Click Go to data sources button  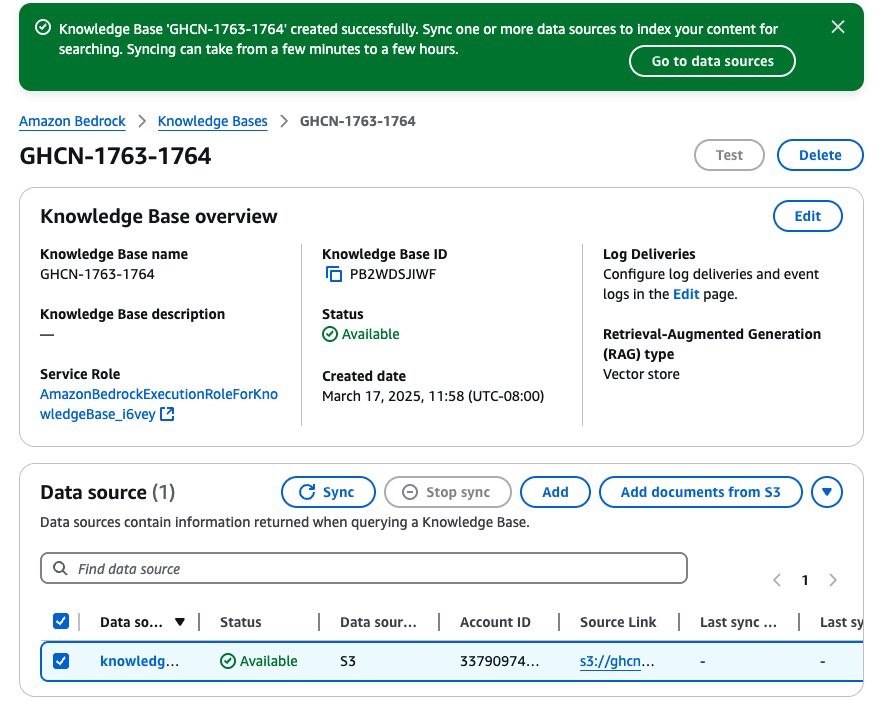[713, 61]
